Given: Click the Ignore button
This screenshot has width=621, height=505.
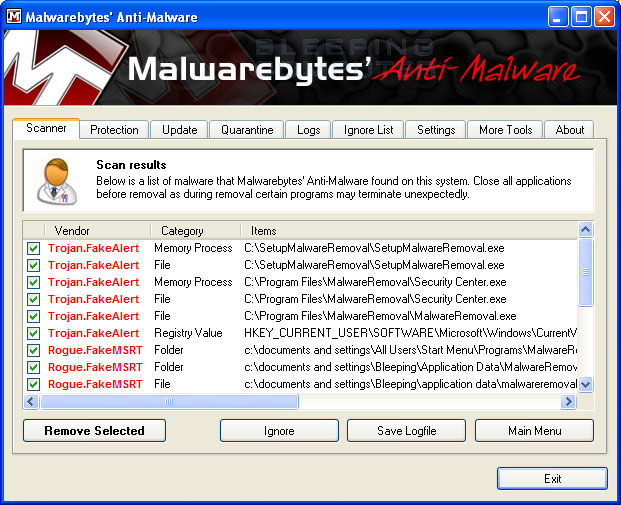Looking at the screenshot, I should pos(279,431).
